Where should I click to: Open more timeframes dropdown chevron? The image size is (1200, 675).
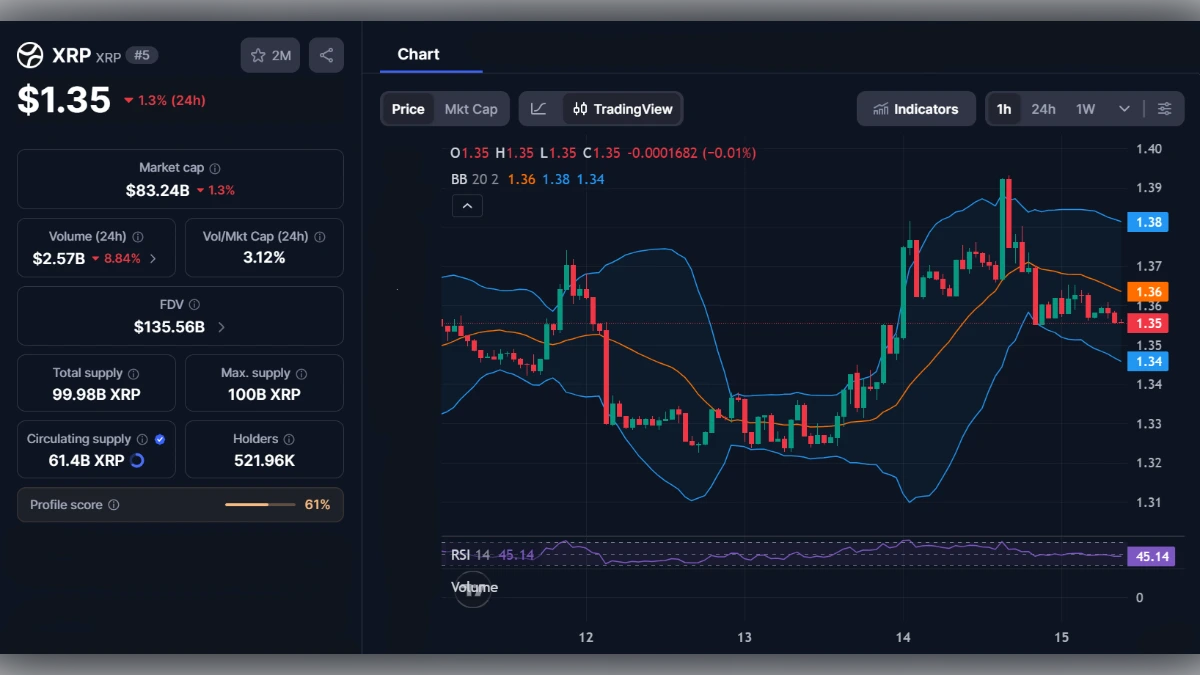[x=1122, y=108]
